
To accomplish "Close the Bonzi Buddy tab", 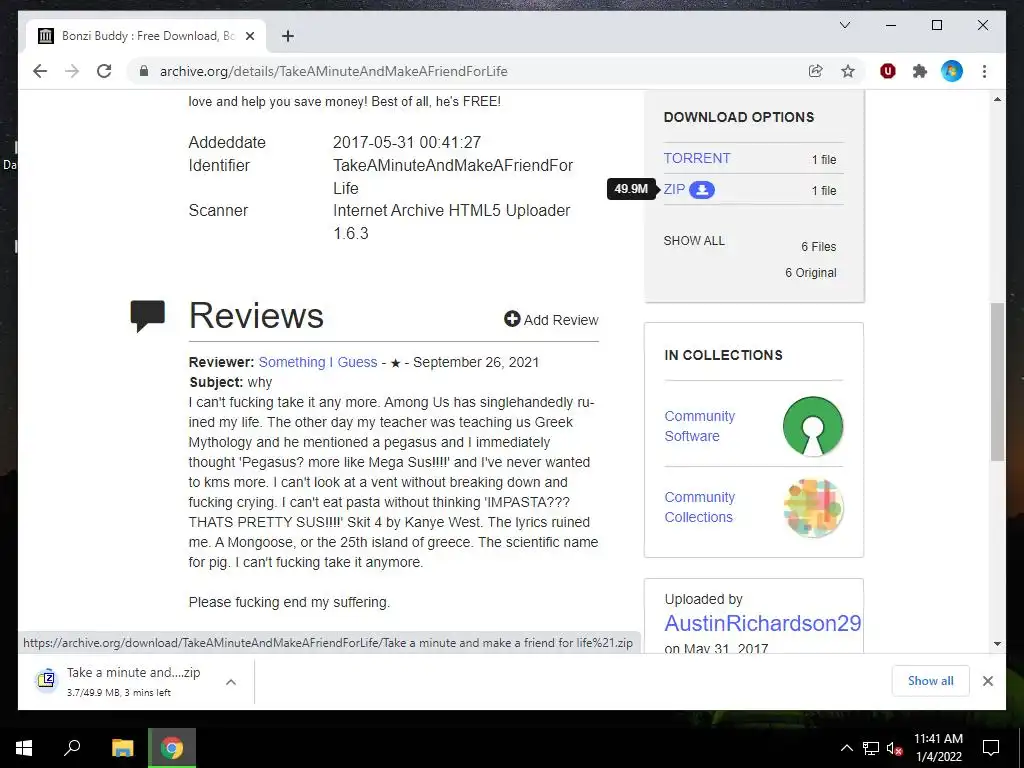I will point(249,36).
